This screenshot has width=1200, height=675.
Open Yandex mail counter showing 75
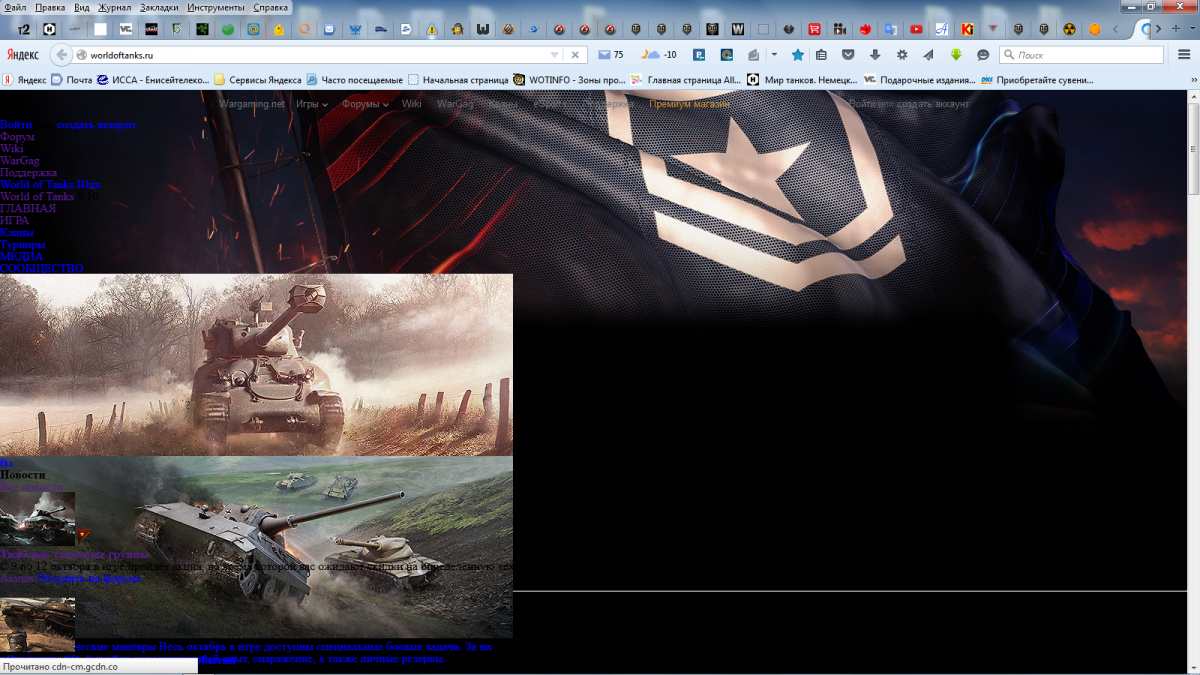(611, 55)
